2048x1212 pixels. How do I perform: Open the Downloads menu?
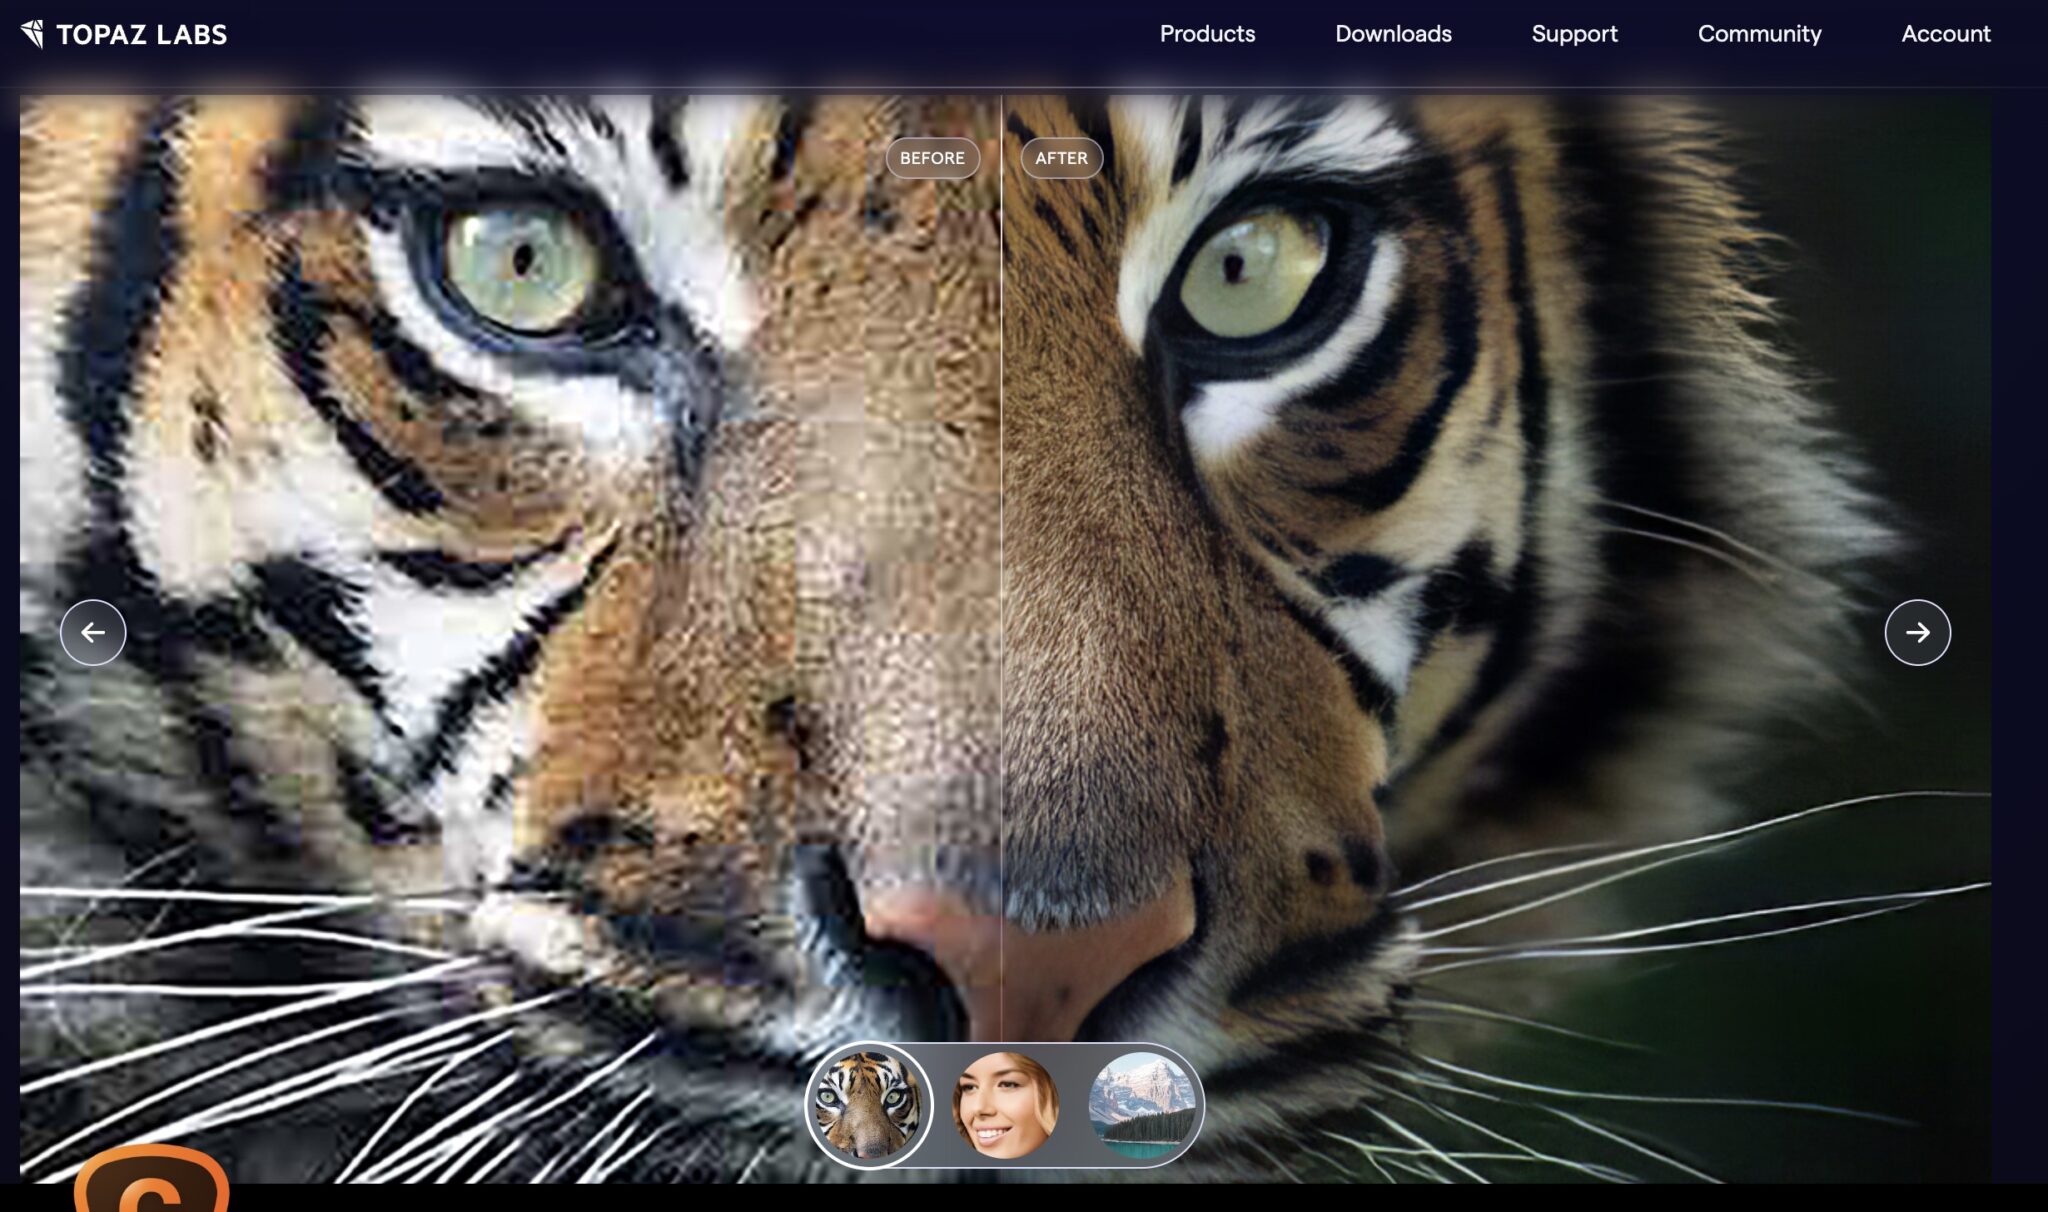click(1393, 34)
